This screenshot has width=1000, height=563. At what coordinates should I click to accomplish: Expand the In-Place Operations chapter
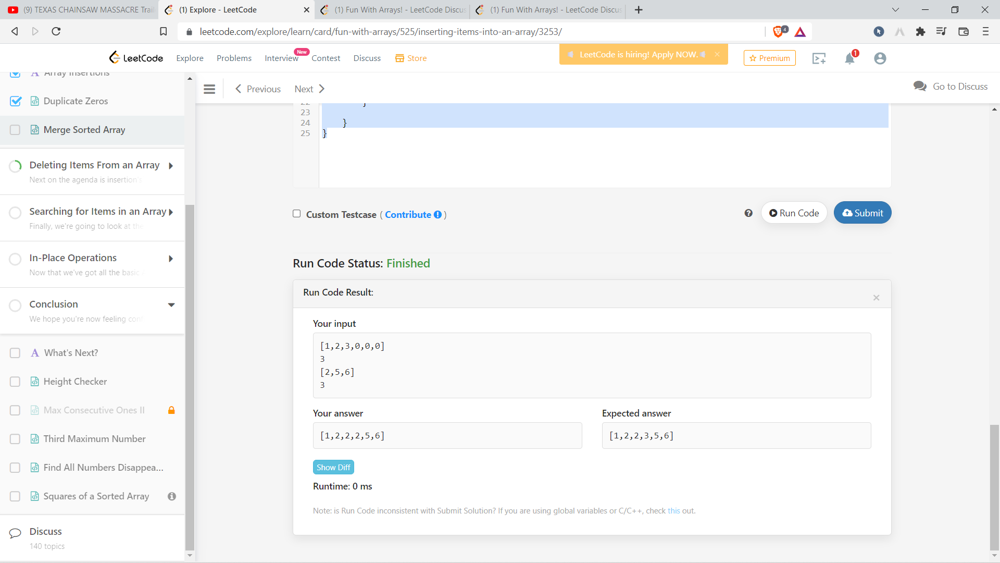point(171,259)
